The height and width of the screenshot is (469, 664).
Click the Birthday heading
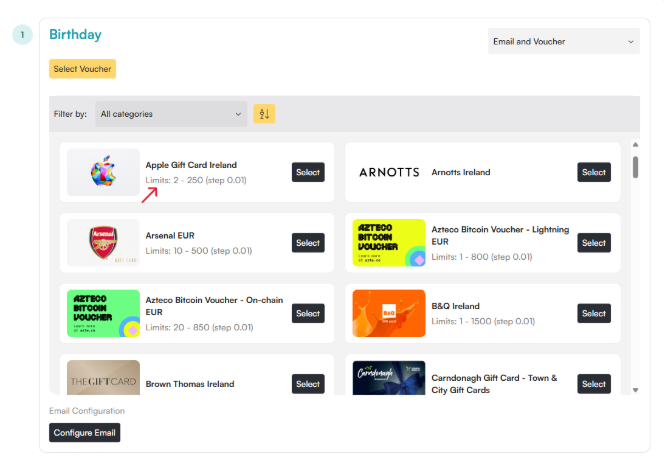75,34
